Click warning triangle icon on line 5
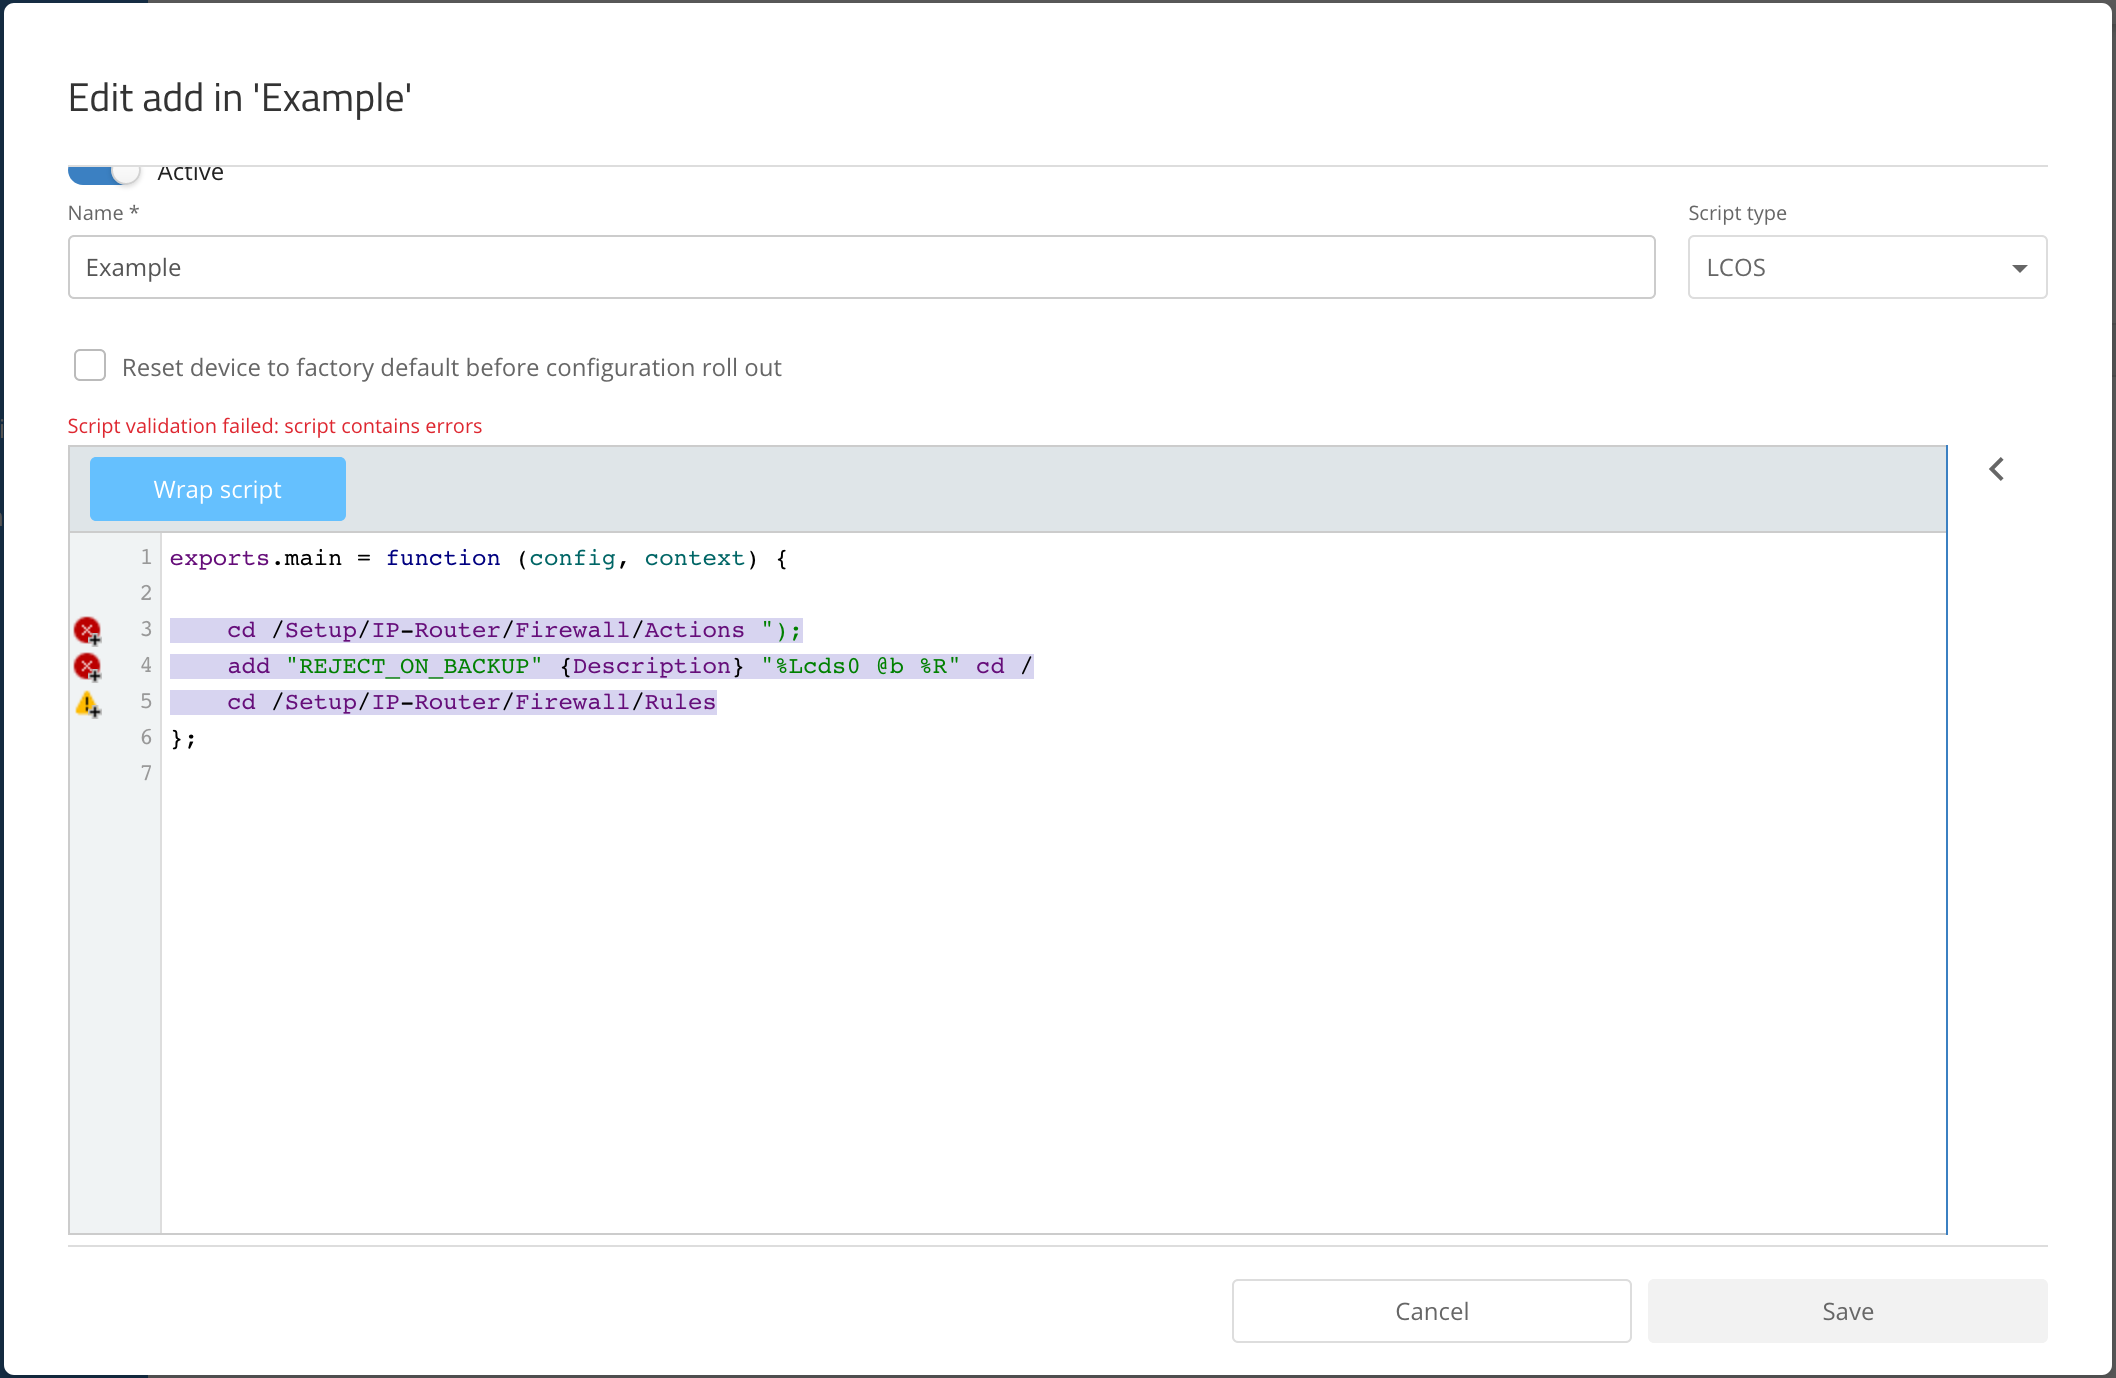Viewport: 2116px width, 1378px height. [x=87, y=703]
